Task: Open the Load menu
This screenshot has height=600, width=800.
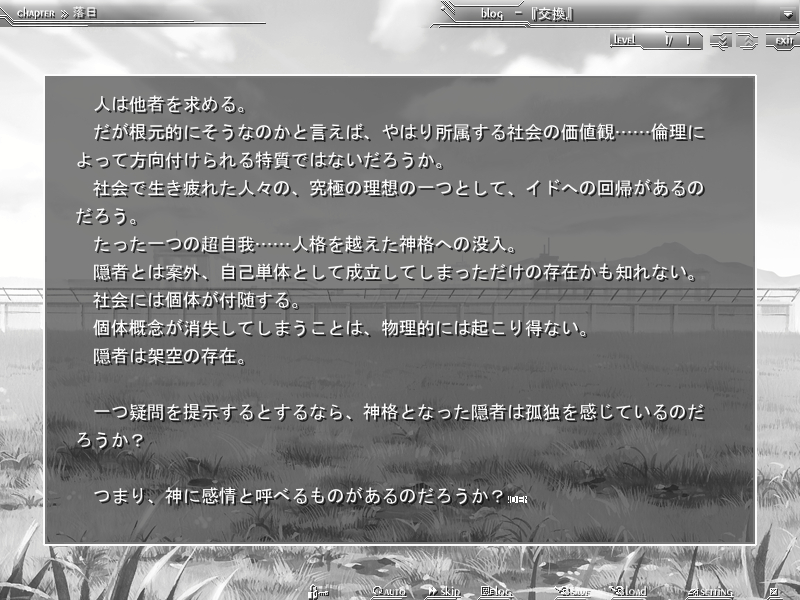Action: click(x=630, y=592)
